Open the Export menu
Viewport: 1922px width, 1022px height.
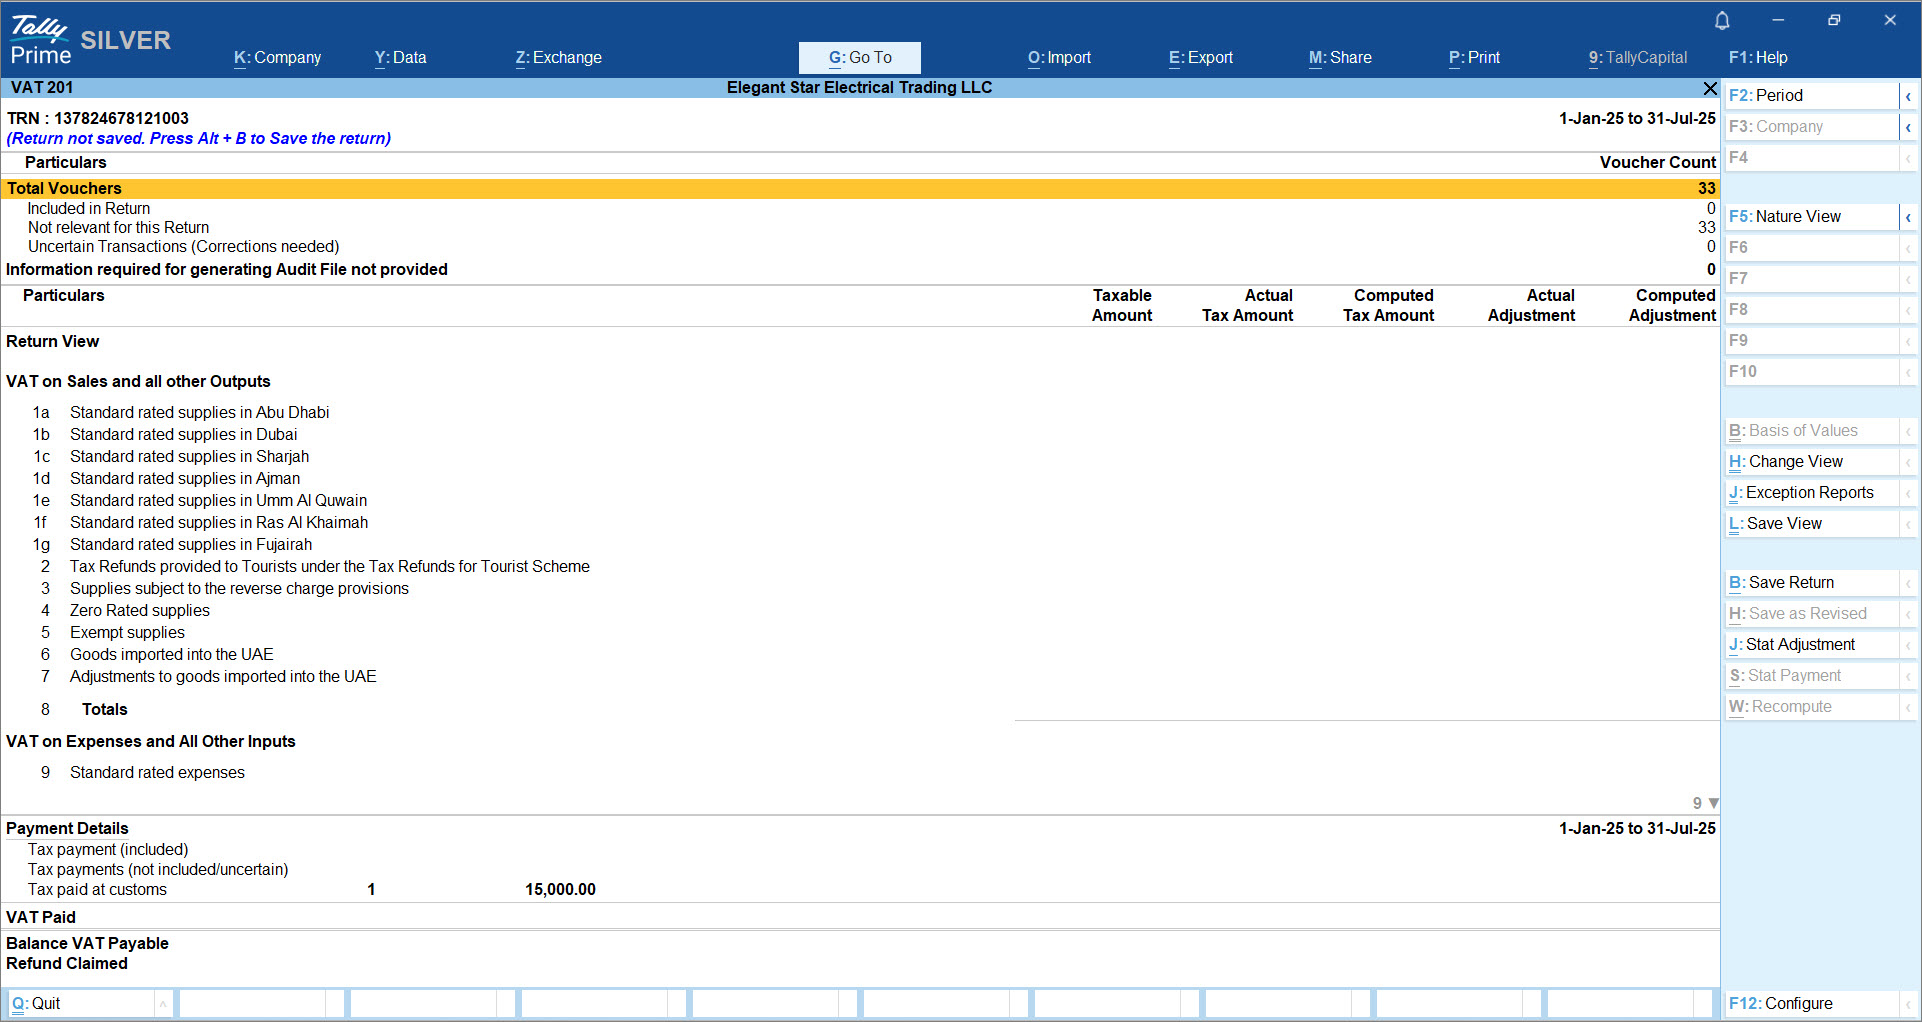[x=1200, y=58]
